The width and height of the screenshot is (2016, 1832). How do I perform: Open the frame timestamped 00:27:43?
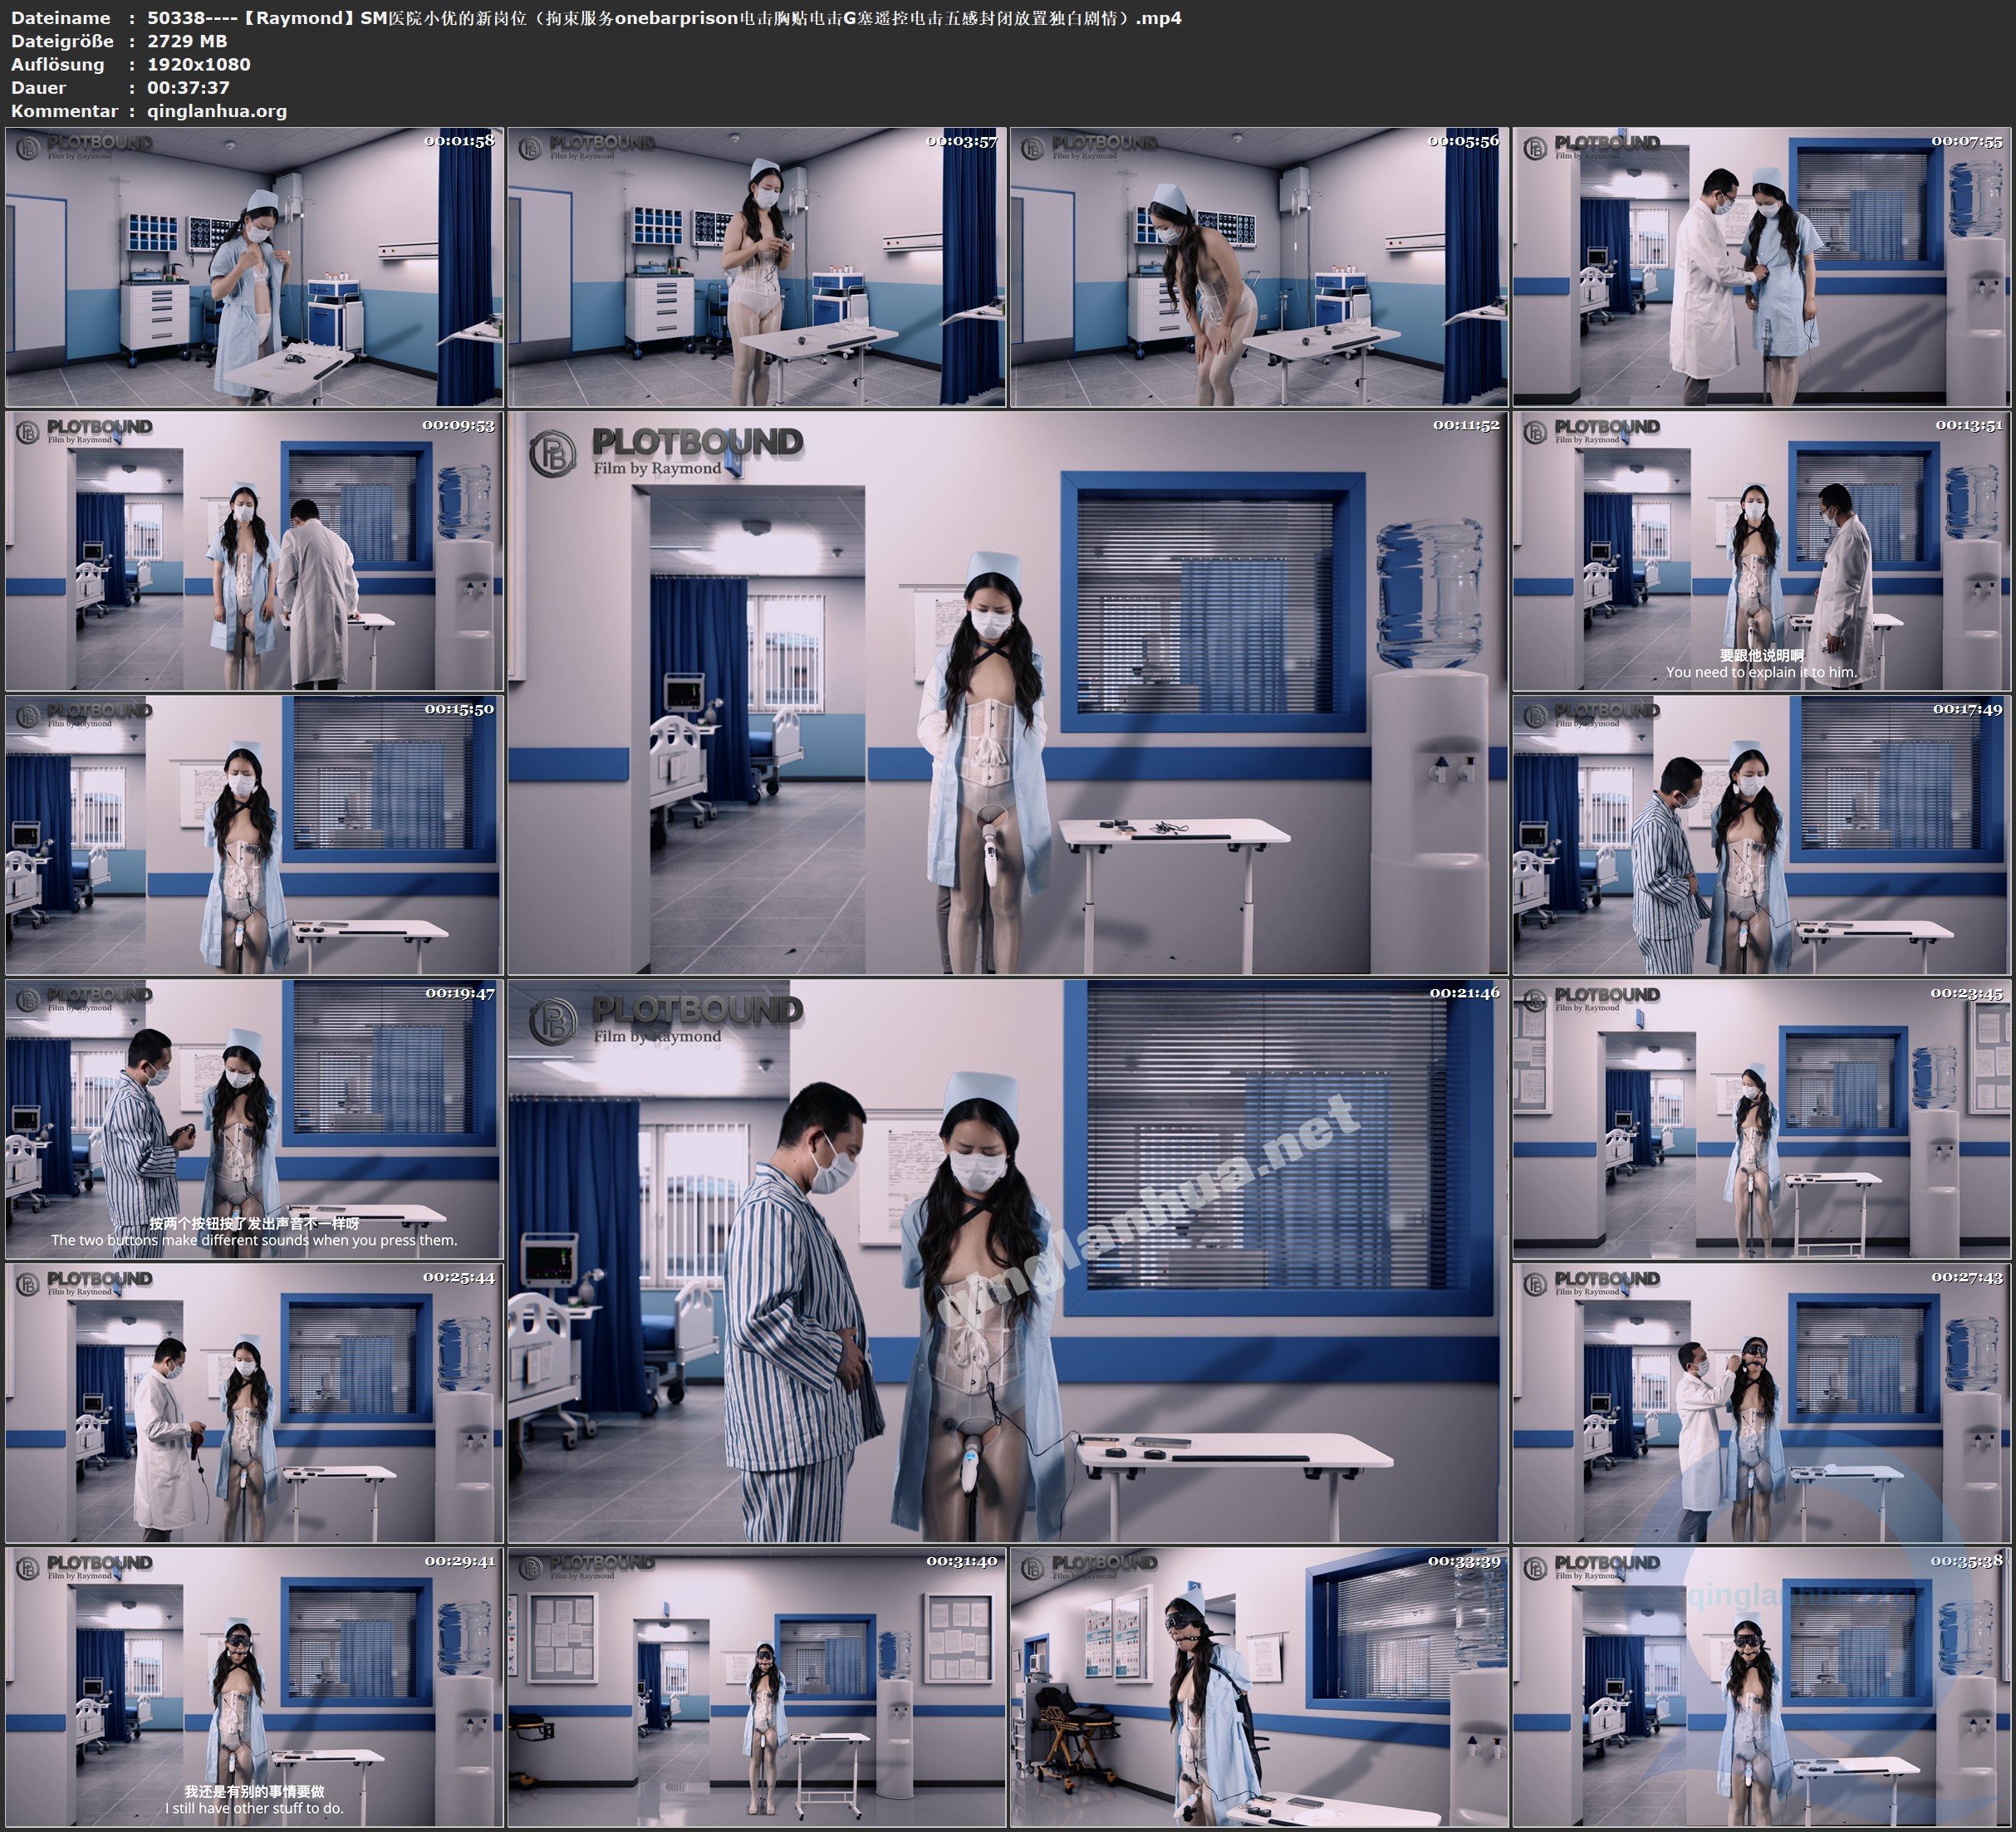(x=1762, y=1402)
